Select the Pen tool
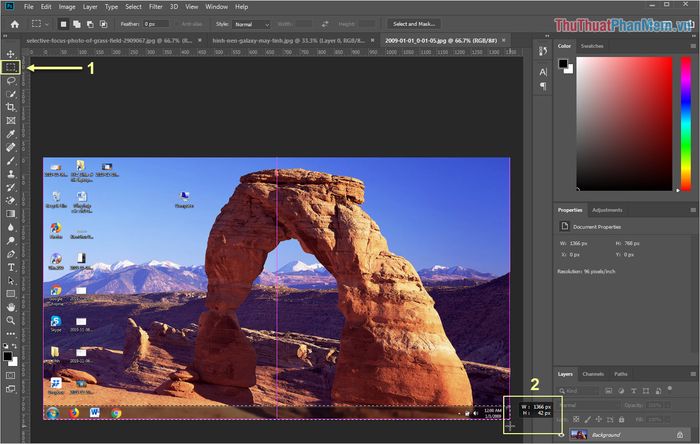This screenshot has height=444, width=700. (11, 254)
